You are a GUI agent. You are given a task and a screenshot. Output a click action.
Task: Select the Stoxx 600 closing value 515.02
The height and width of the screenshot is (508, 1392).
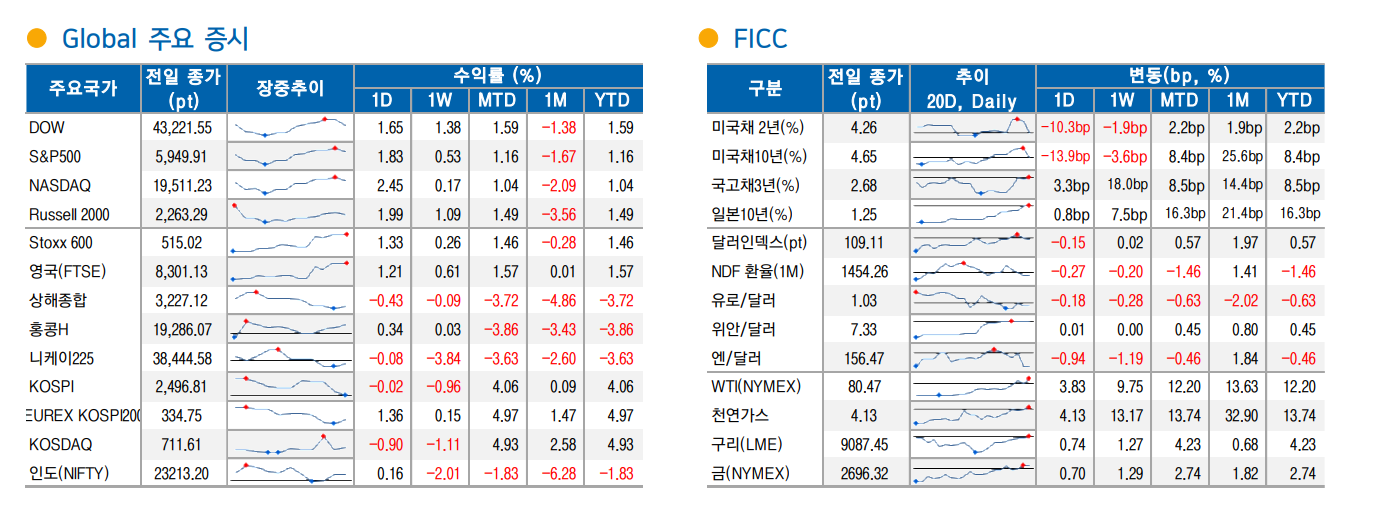pos(181,243)
